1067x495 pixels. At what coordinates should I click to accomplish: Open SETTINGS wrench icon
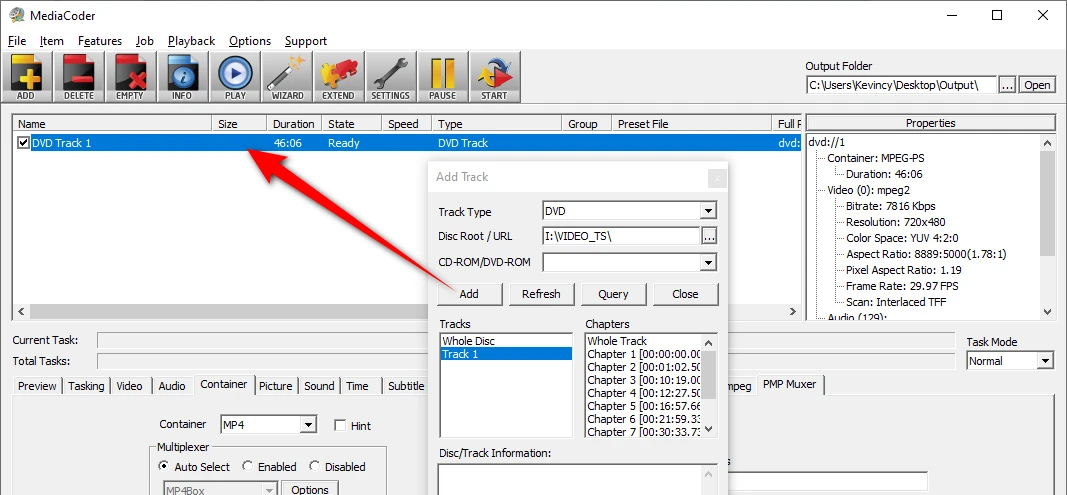tap(391, 77)
